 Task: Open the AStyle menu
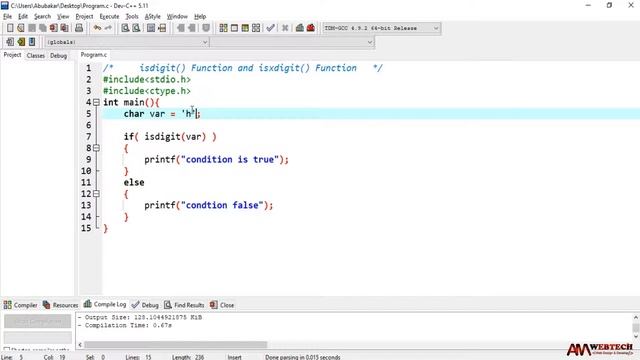click(152, 16)
